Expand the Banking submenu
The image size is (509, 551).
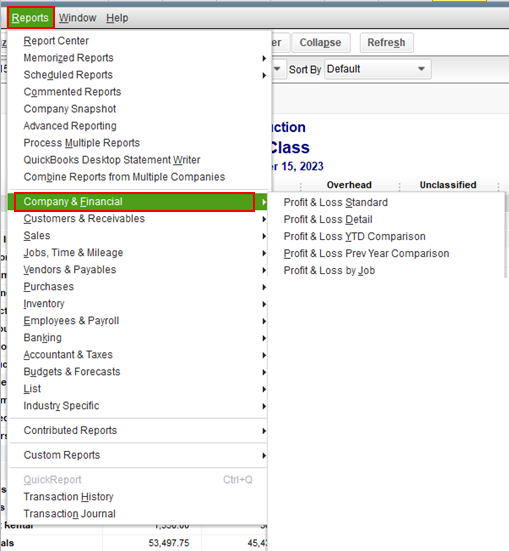[137, 338]
